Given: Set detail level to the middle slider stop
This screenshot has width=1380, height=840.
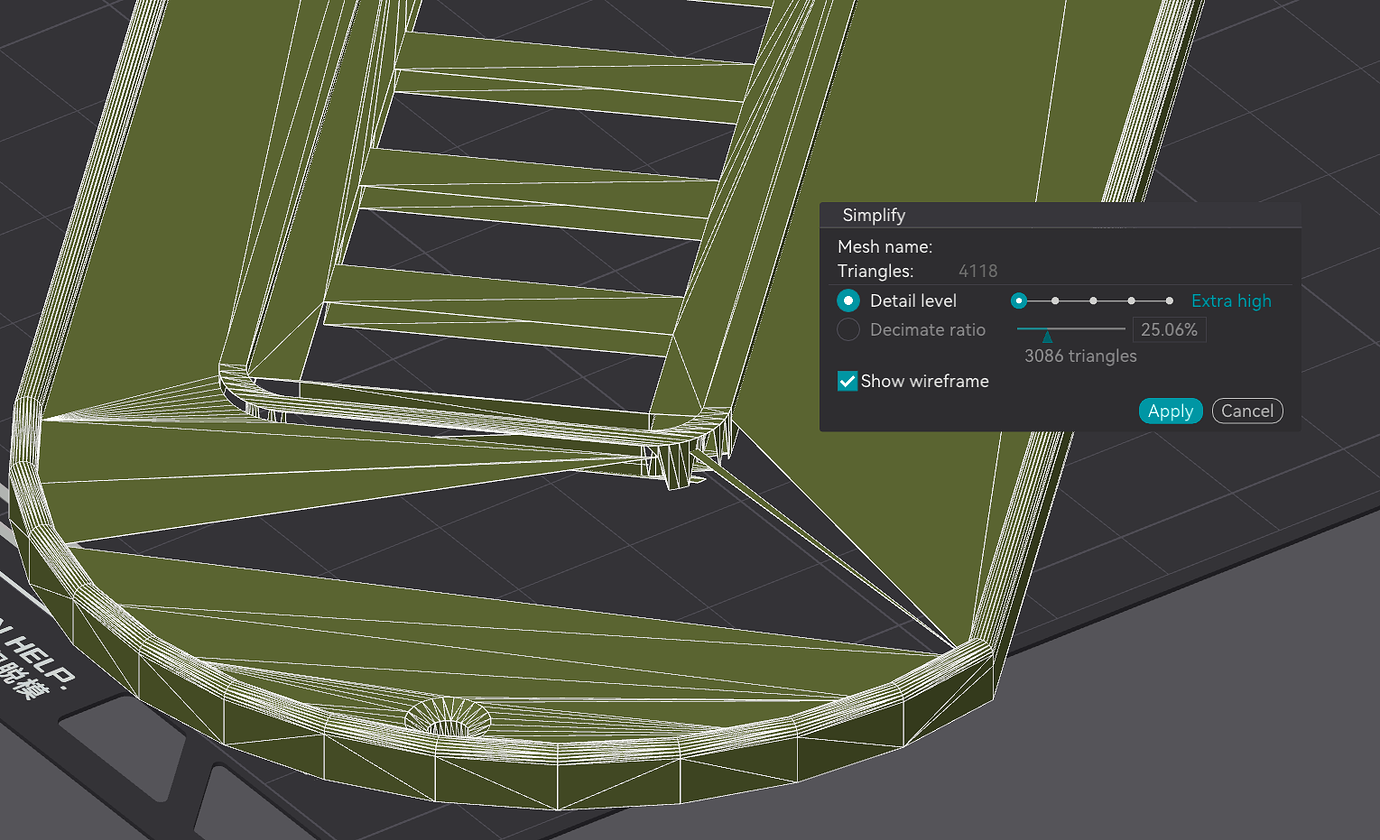Looking at the screenshot, I should (1094, 300).
